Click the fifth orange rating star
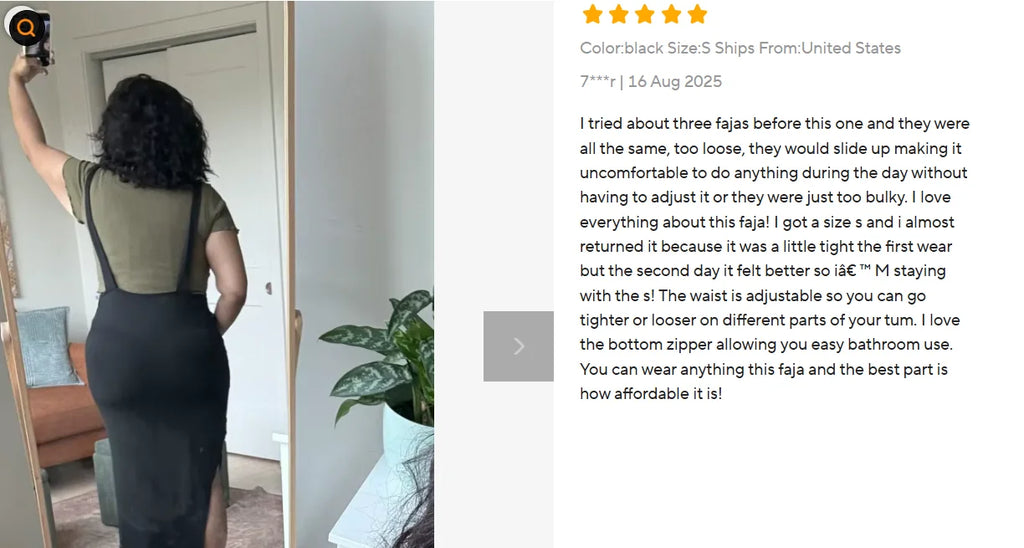Screen dimensions: 1024x548 pyautogui.click(x=697, y=14)
